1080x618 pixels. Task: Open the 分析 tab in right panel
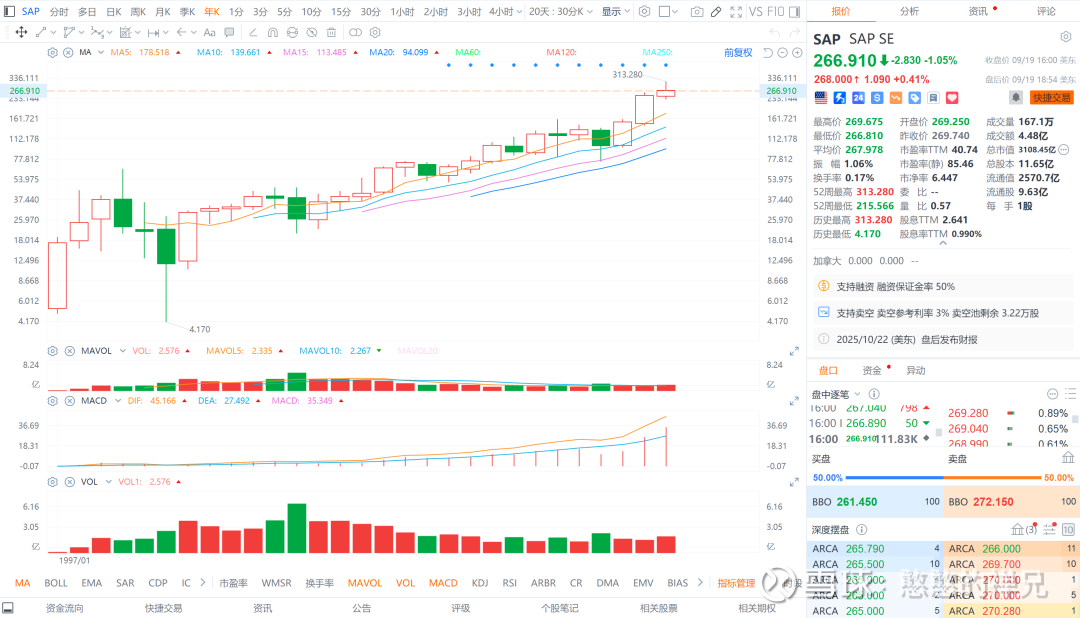(x=909, y=11)
